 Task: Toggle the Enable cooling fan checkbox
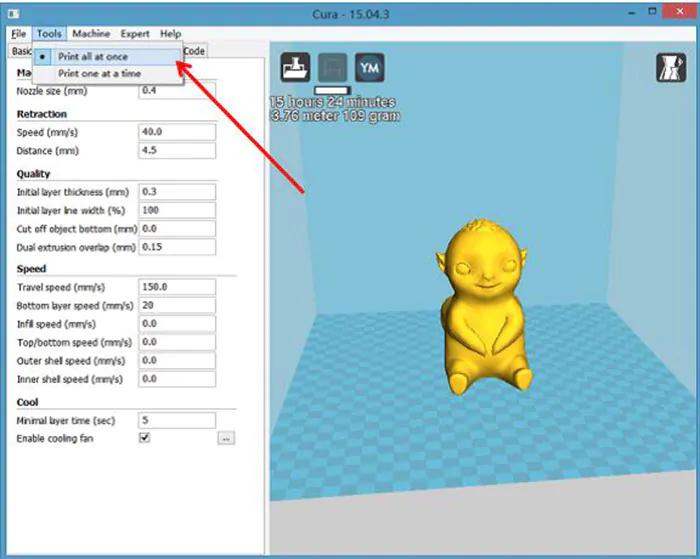(x=145, y=438)
